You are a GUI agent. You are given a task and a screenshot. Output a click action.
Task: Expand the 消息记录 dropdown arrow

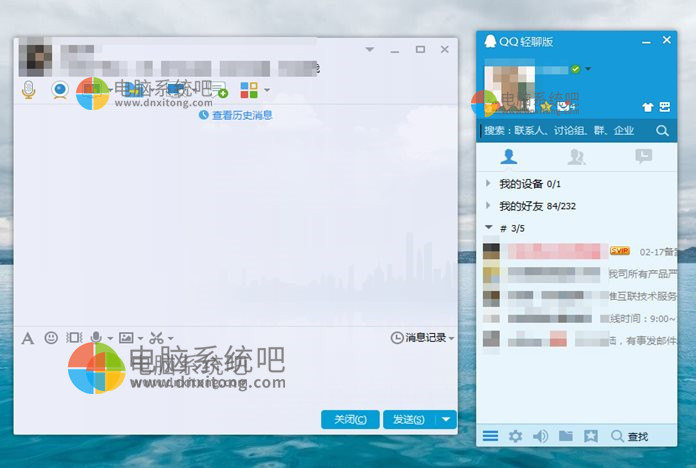[451, 339]
